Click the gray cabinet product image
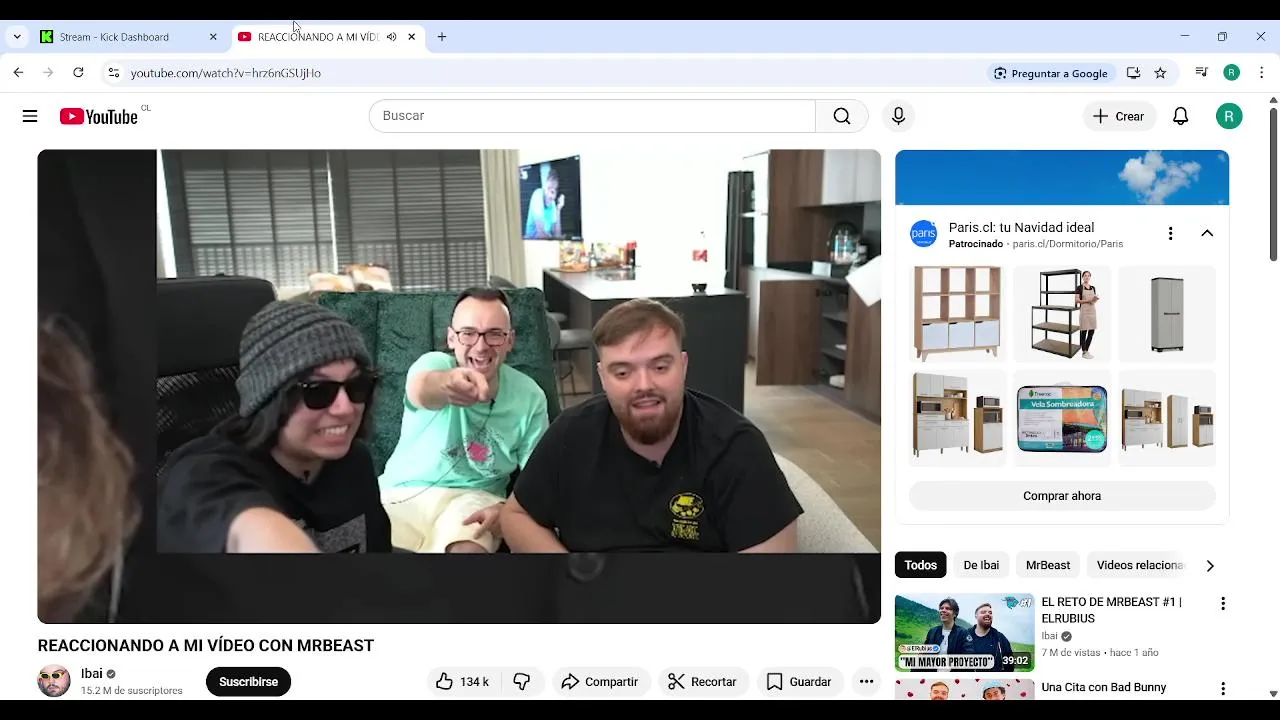This screenshot has height=720, width=1280. 1166,313
